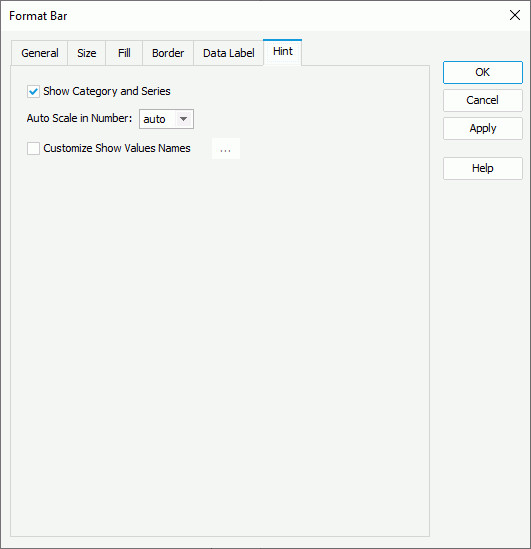Switch to the General tab
The width and height of the screenshot is (531, 549).
(x=40, y=53)
